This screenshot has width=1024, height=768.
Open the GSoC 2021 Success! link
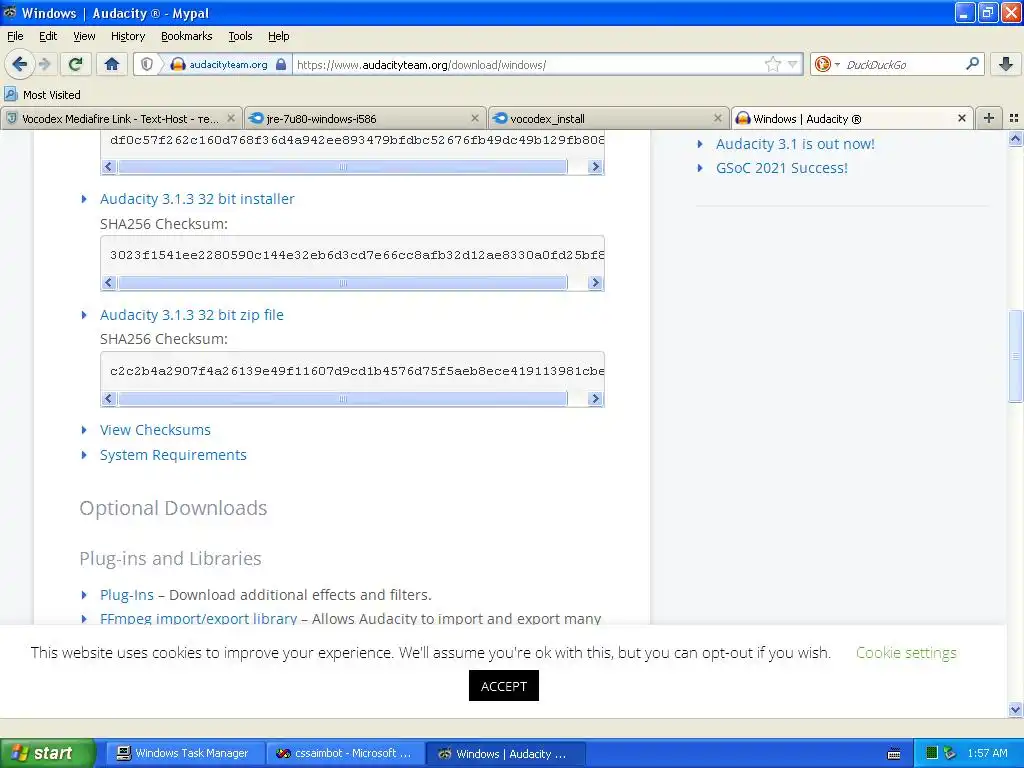click(782, 168)
